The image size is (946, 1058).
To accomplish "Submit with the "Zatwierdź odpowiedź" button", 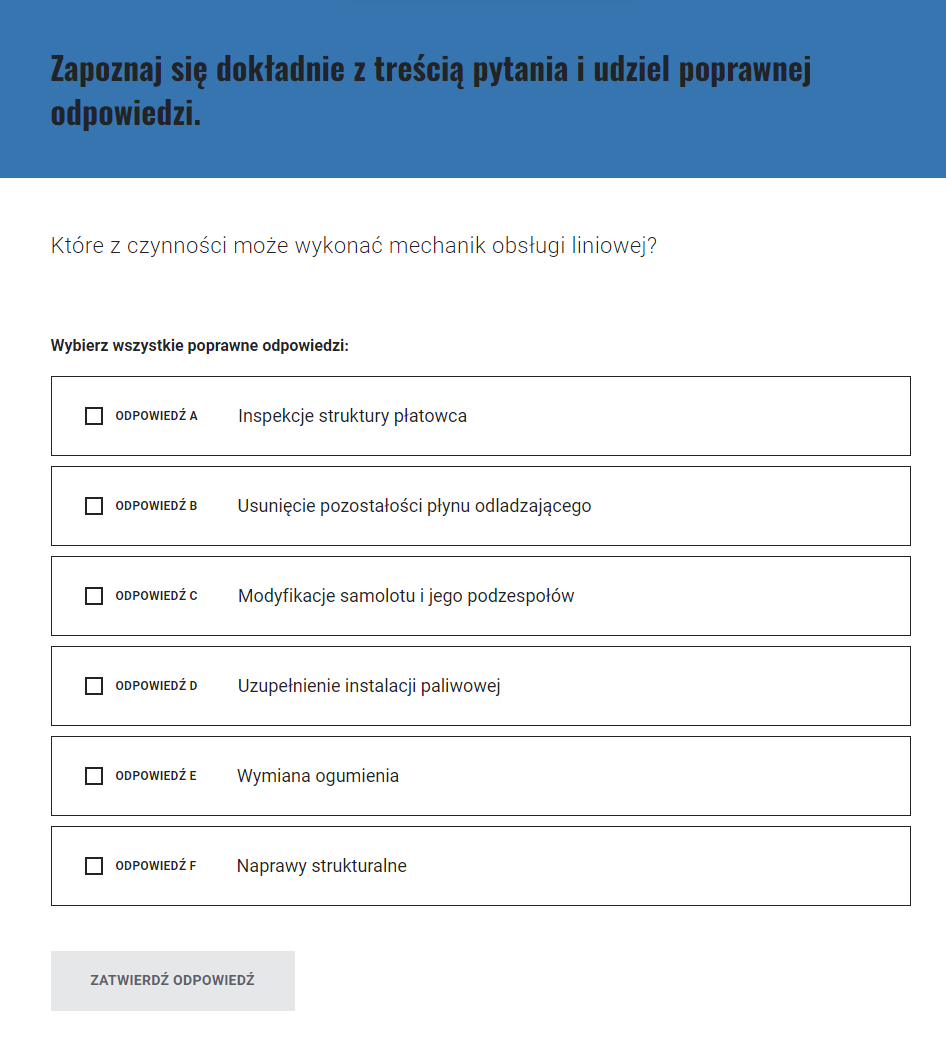I will coord(173,981).
